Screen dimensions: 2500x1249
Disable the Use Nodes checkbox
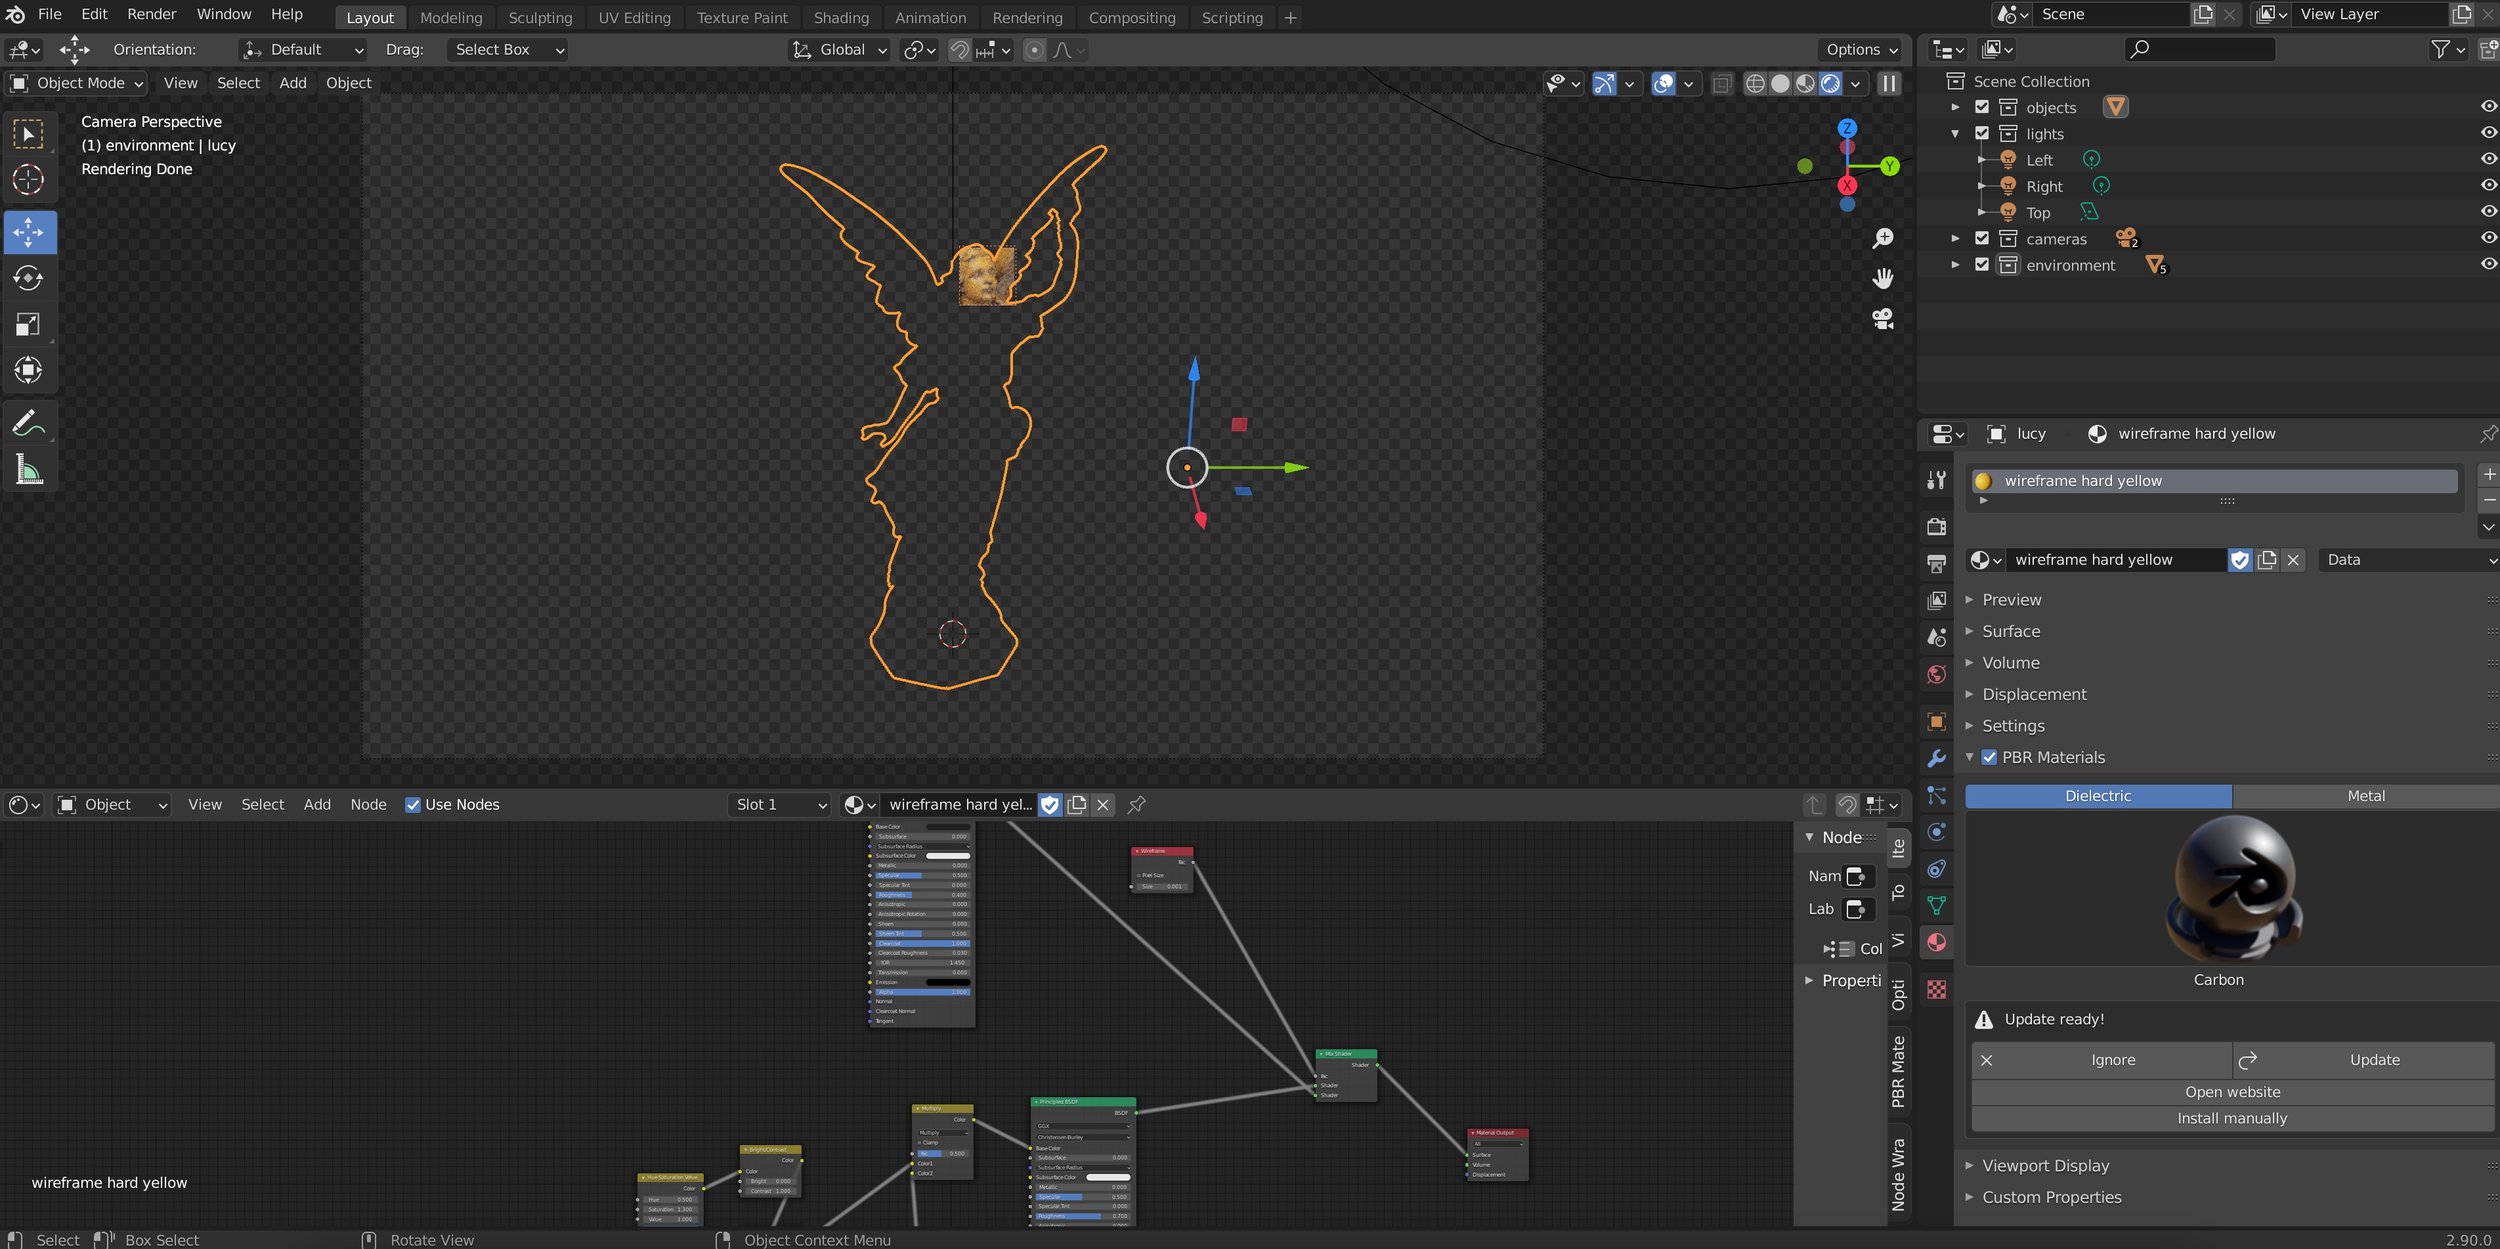412,805
